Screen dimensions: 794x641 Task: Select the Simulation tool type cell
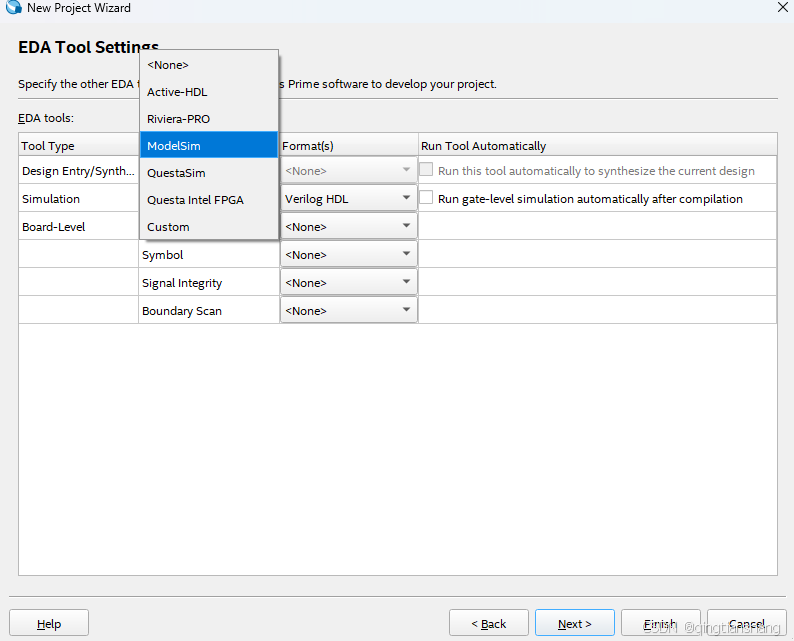point(78,198)
